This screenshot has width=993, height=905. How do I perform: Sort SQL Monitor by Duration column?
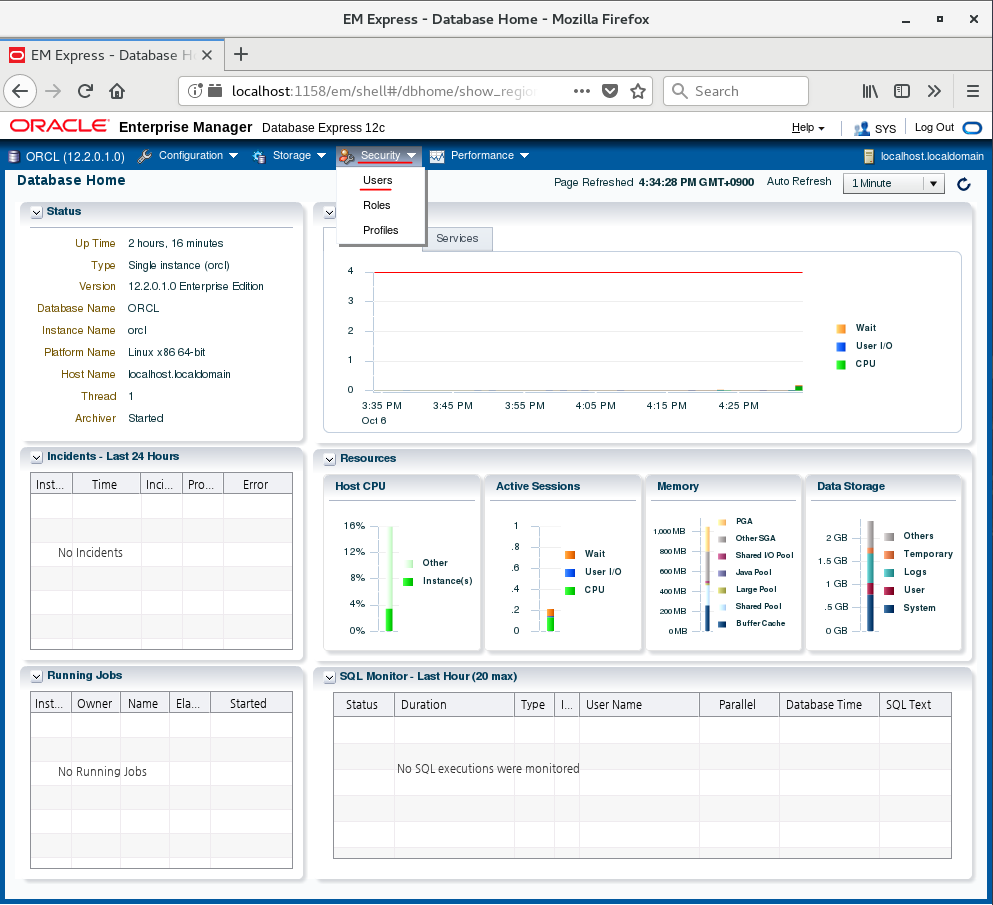click(454, 705)
